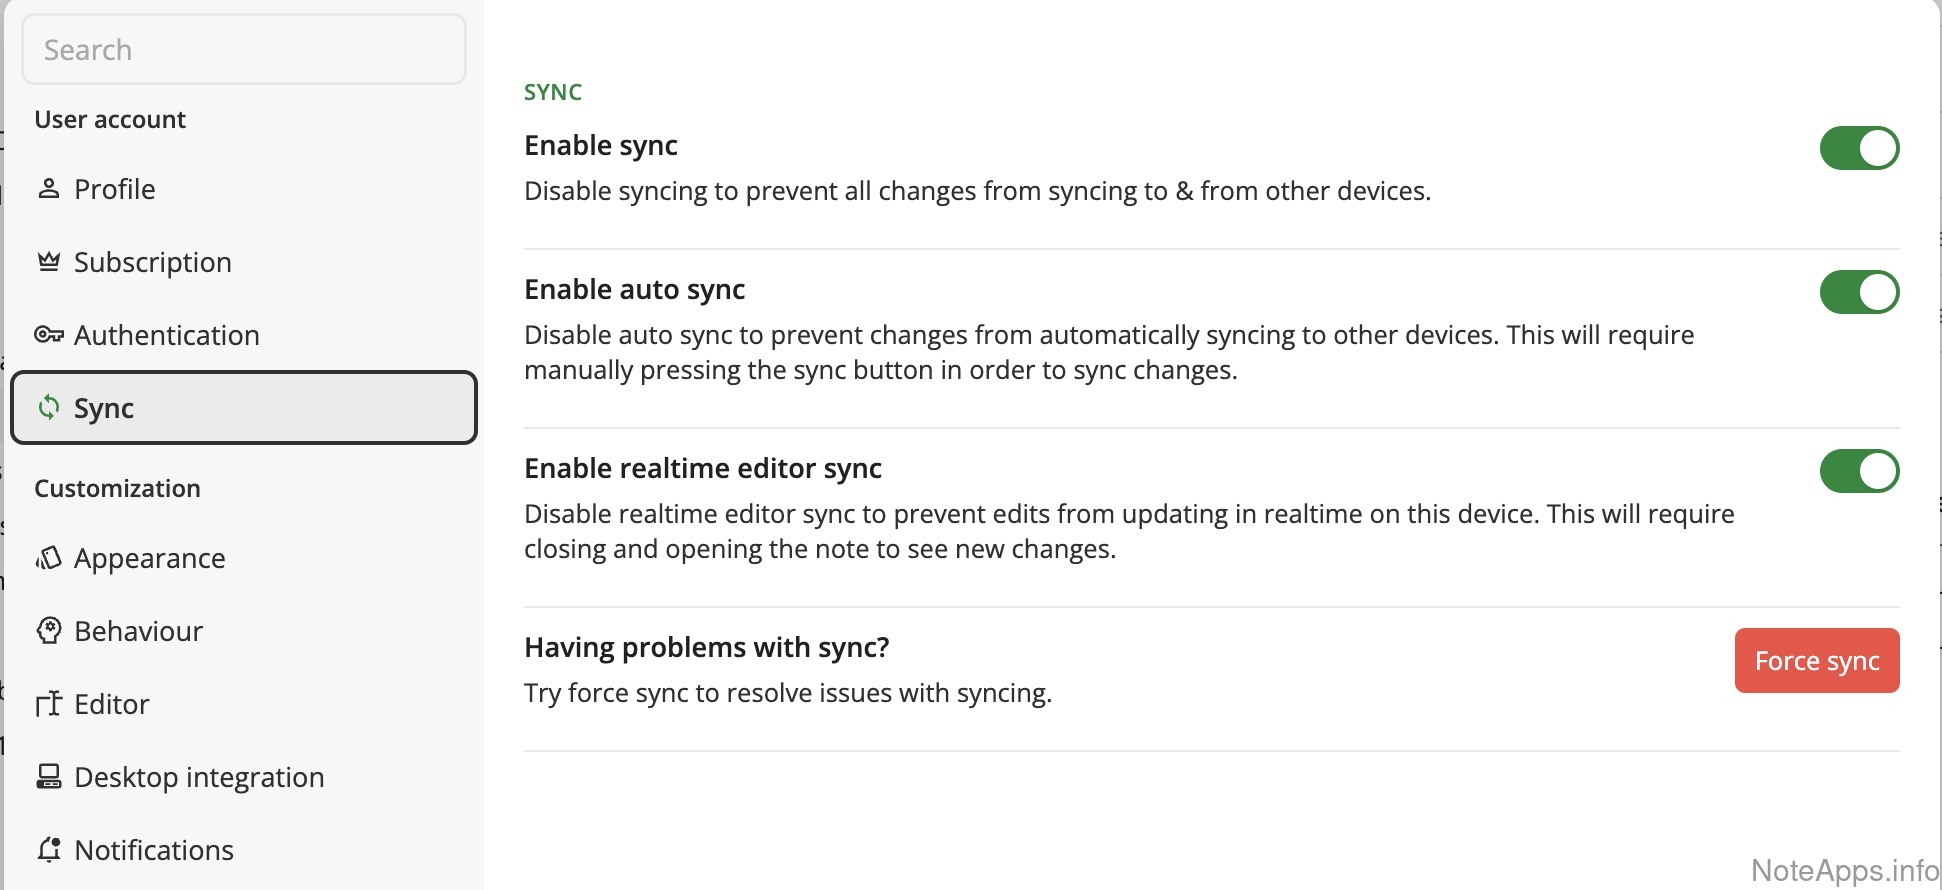This screenshot has width=1942, height=890.
Task: Click the swatches icon beside Appearance
Action: point(48,558)
